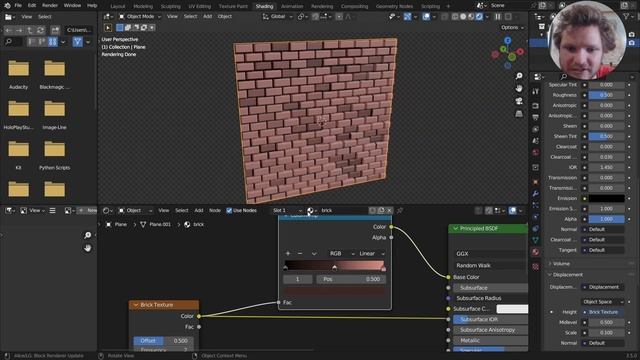The image size is (640, 360).
Task: Open the Texture properties checker tab
Action: click(x=536, y=267)
